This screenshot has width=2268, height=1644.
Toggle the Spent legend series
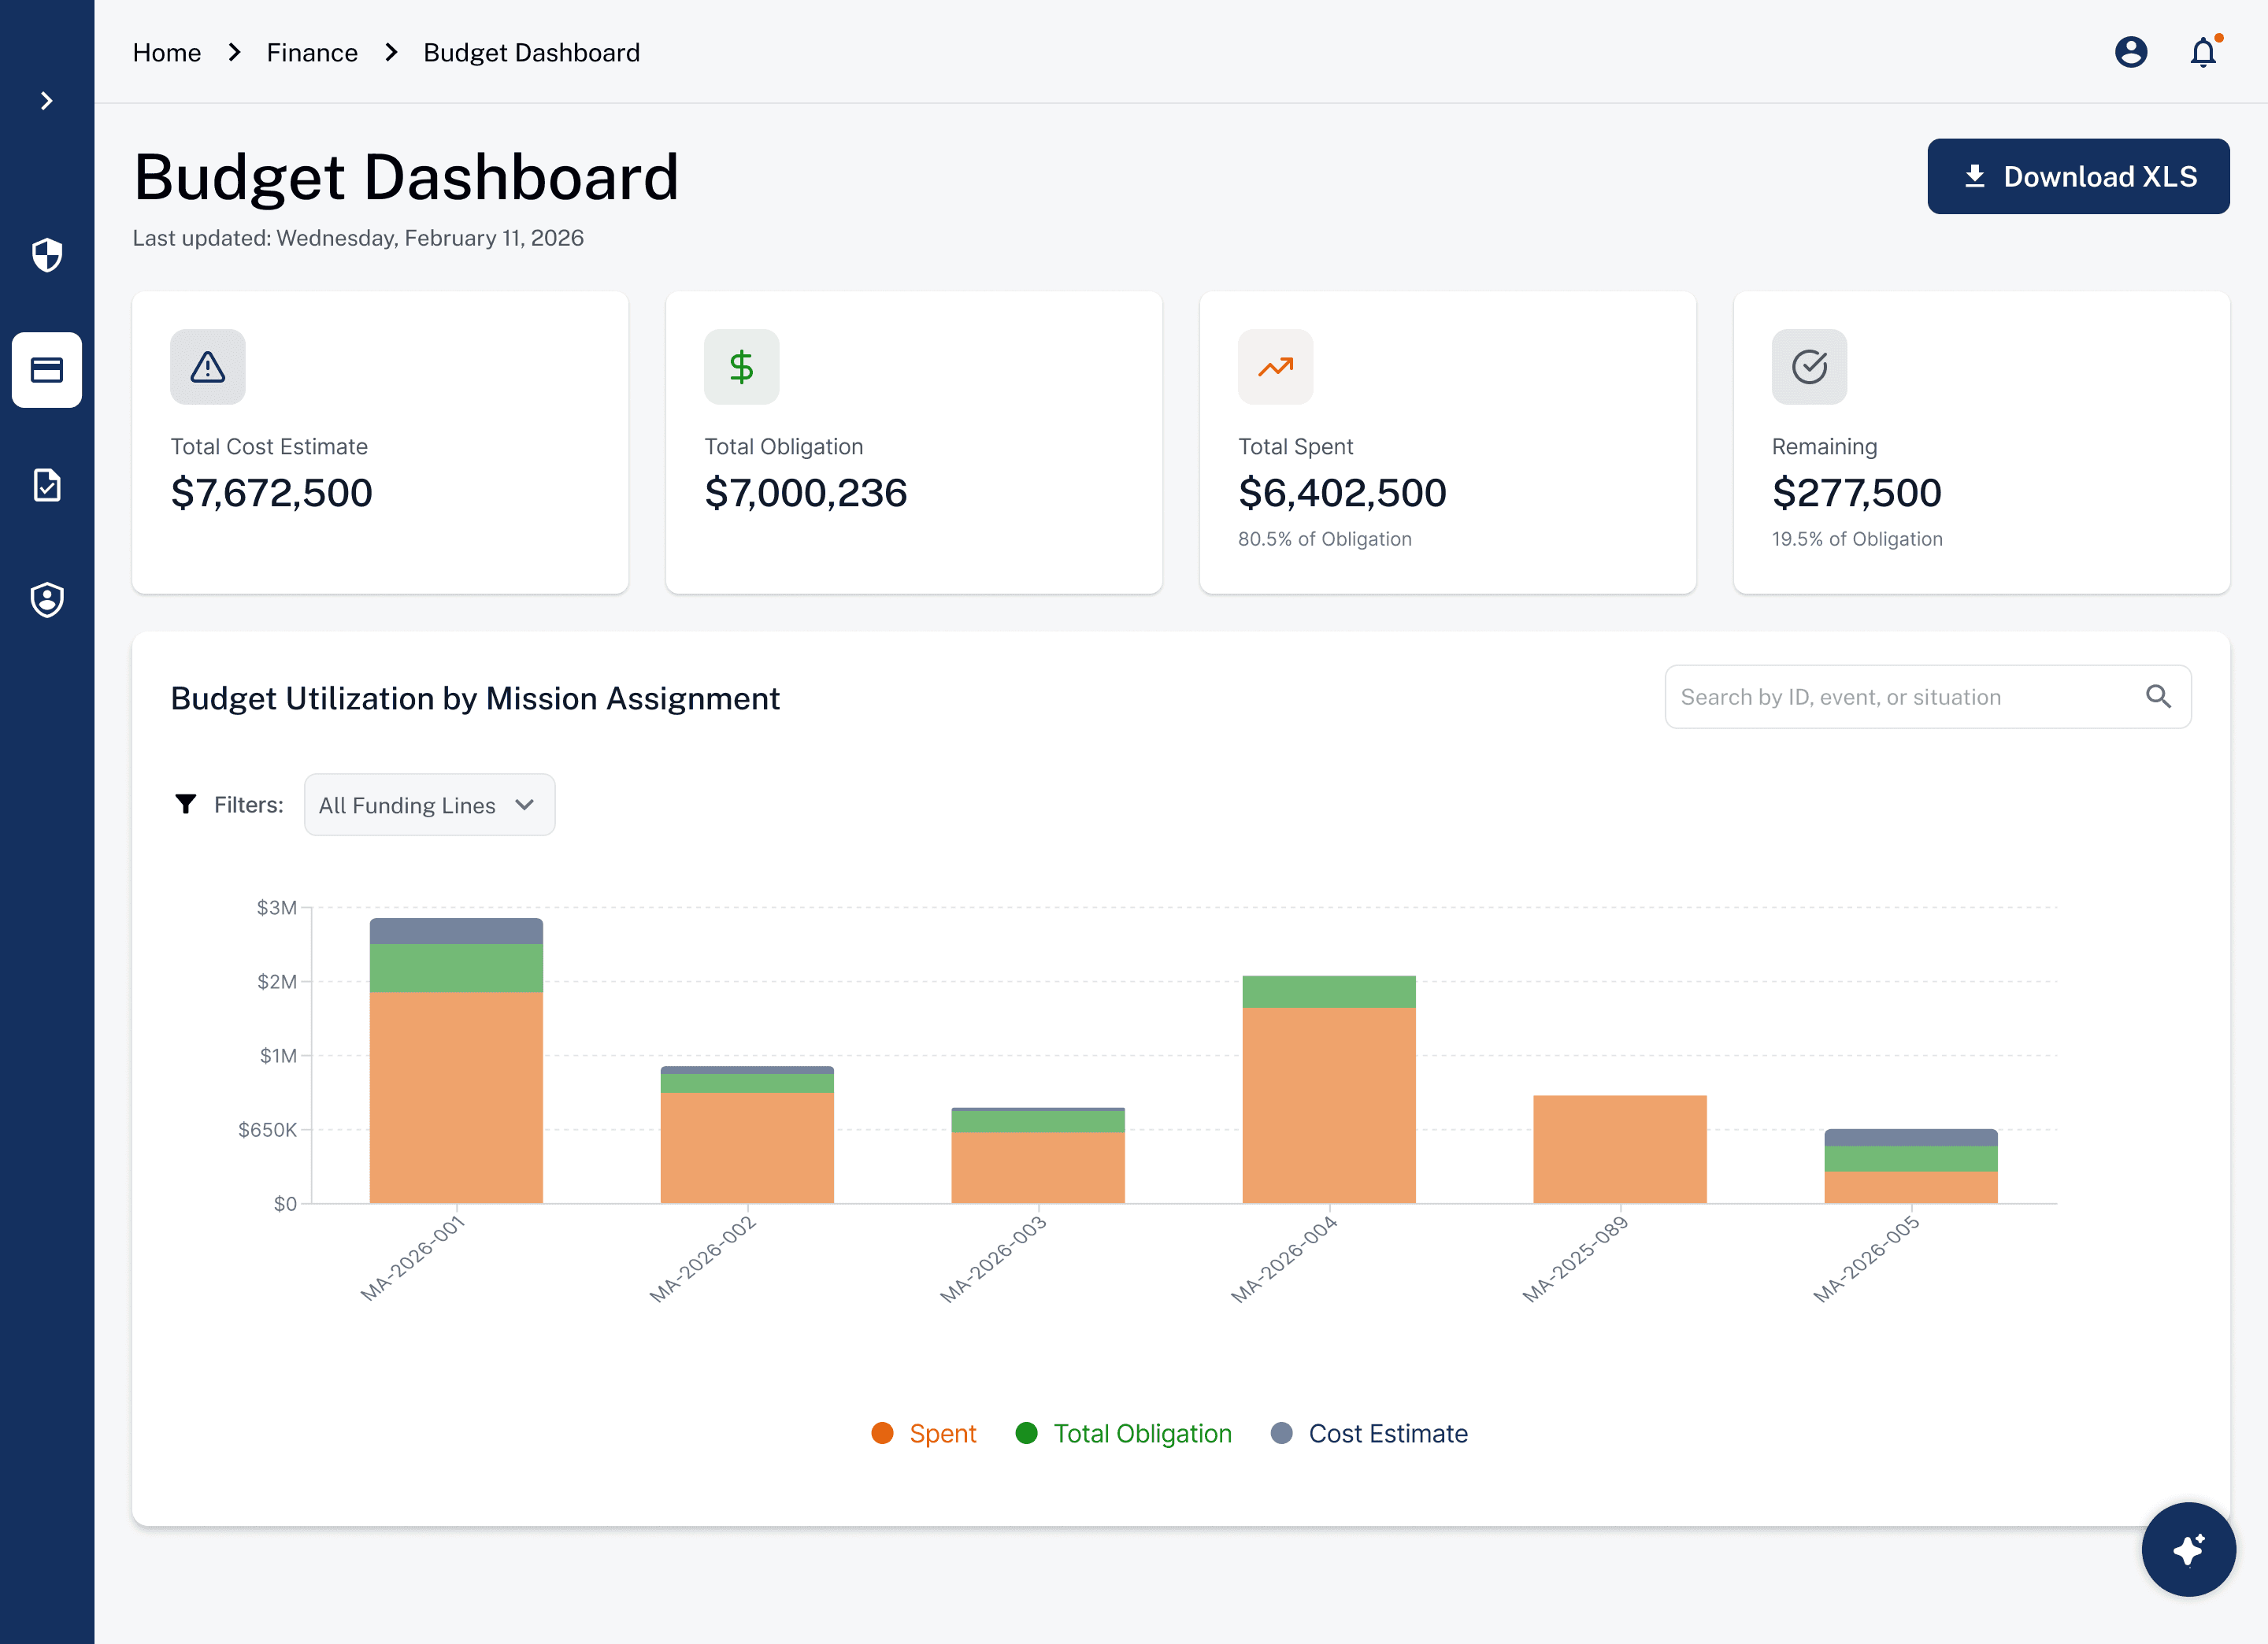click(x=924, y=1433)
